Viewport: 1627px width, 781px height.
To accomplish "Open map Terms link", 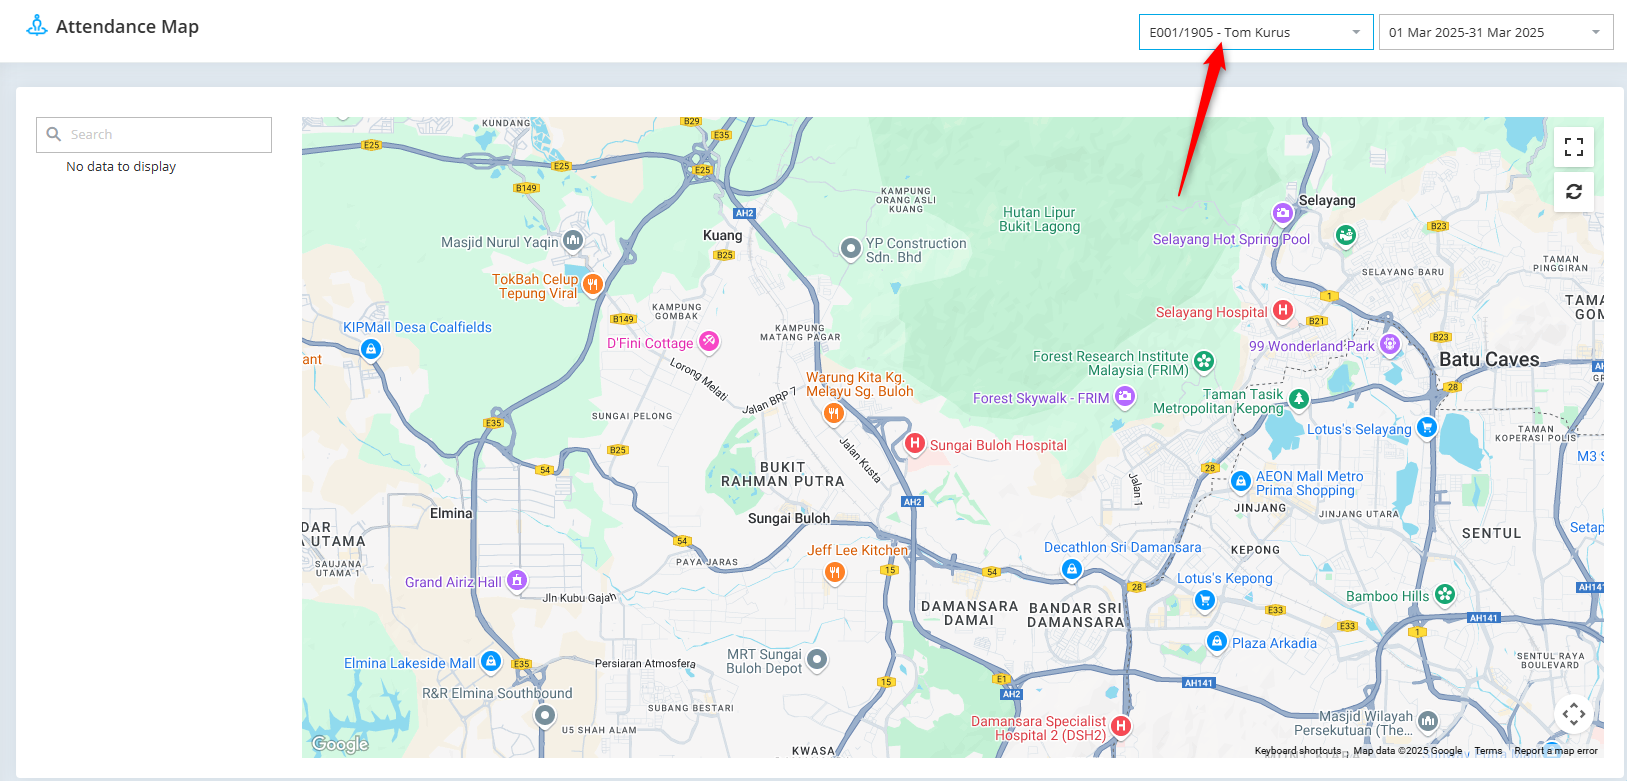I will pyautogui.click(x=1488, y=751).
